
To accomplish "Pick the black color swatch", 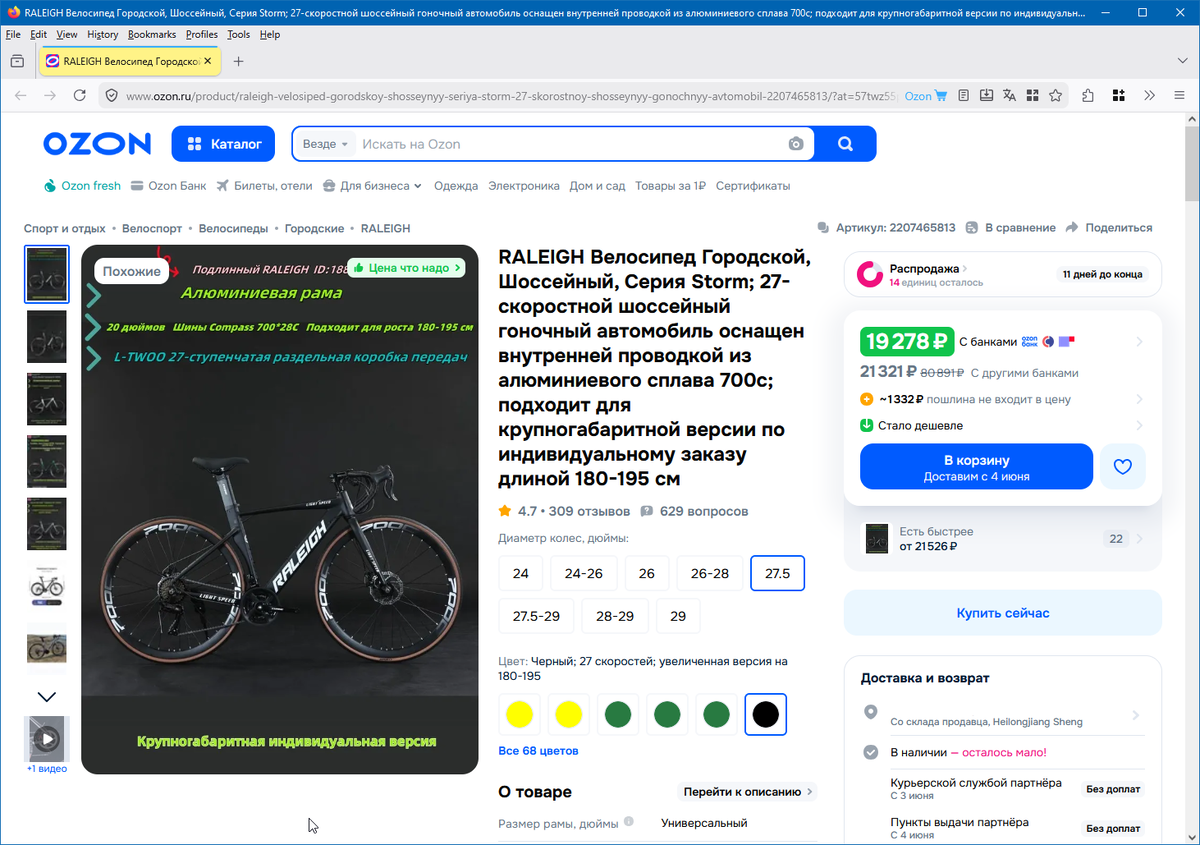I will [x=765, y=714].
